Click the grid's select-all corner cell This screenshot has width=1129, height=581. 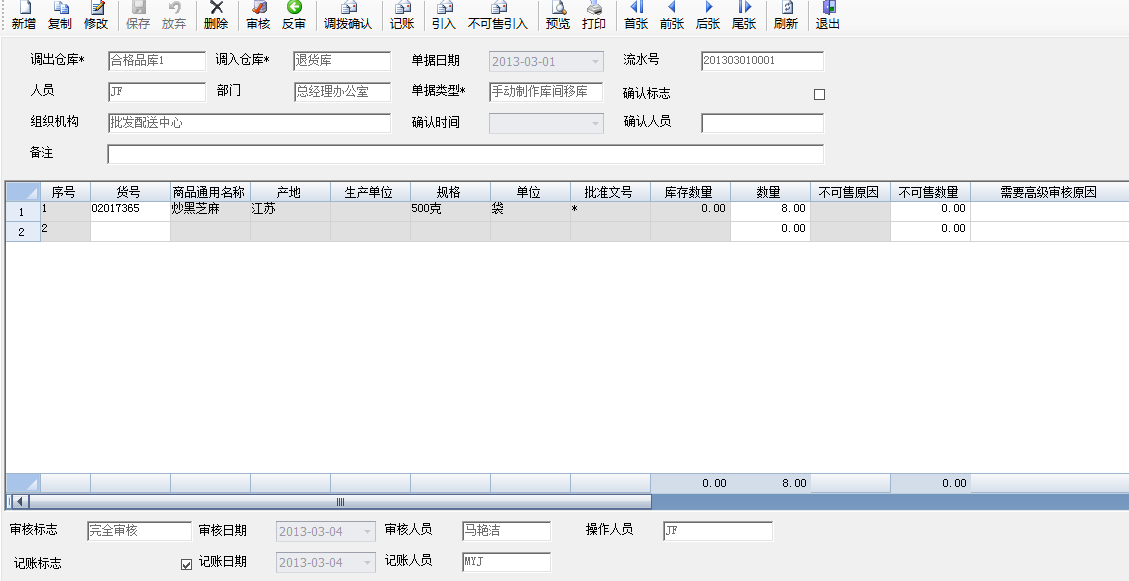click(23, 192)
